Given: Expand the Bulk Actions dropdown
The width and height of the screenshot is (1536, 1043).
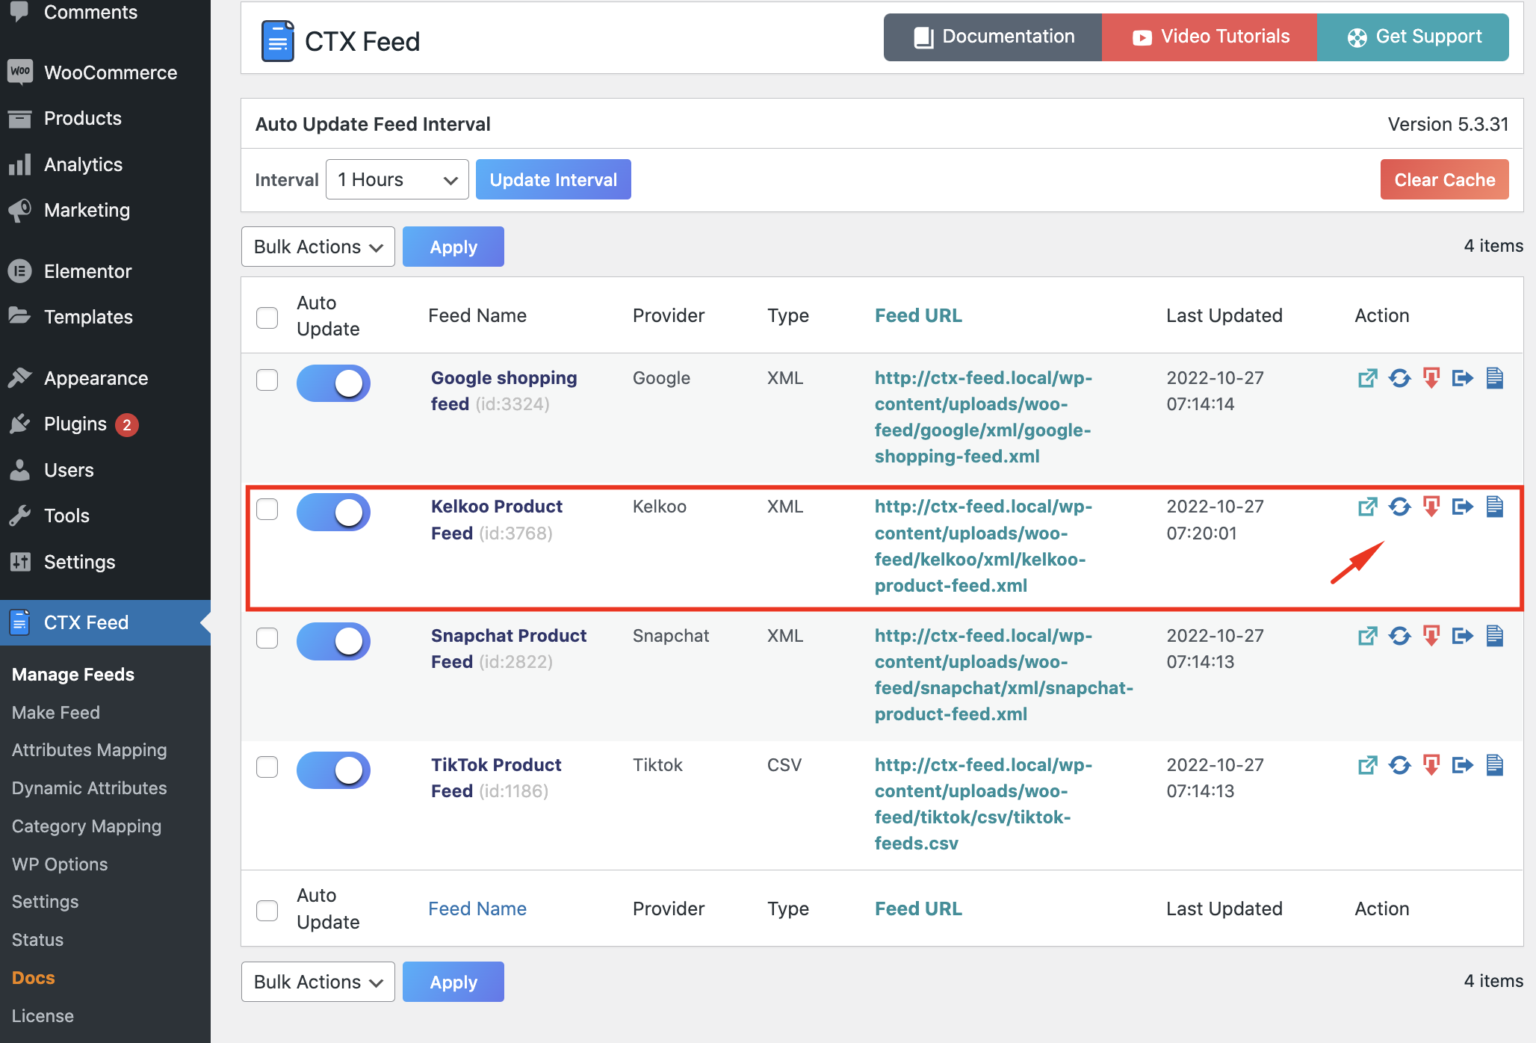Looking at the screenshot, I should pos(317,246).
